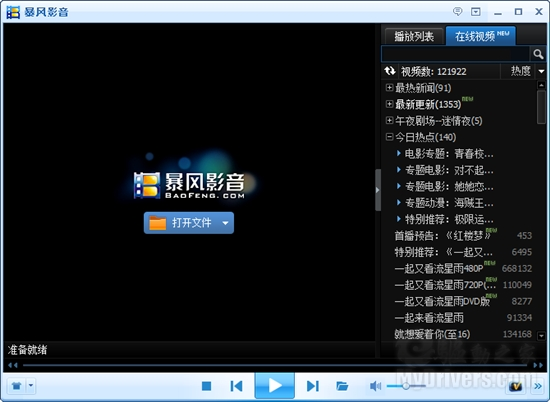This screenshot has height=402, width=550.
Task: Mute the volume speaker icon
Action: 375,386
